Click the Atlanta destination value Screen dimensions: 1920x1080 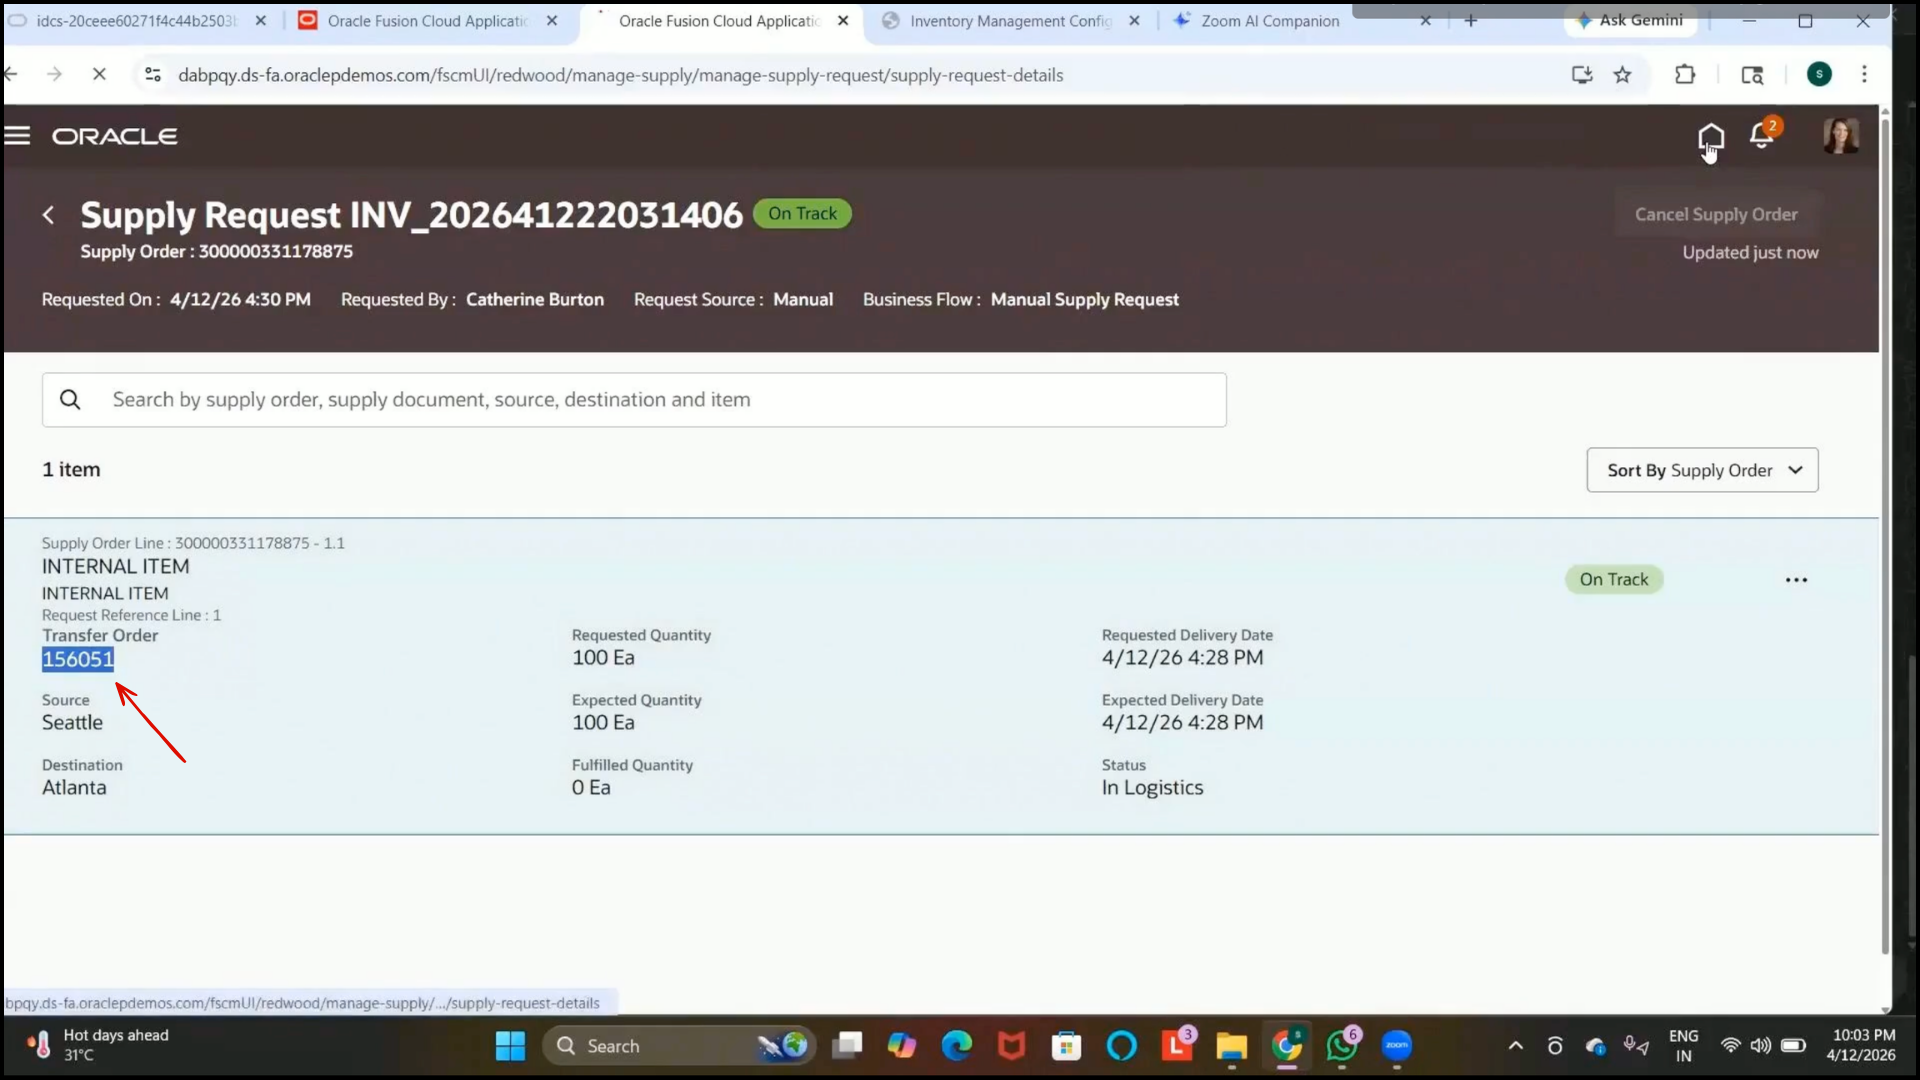click(74, 787)
